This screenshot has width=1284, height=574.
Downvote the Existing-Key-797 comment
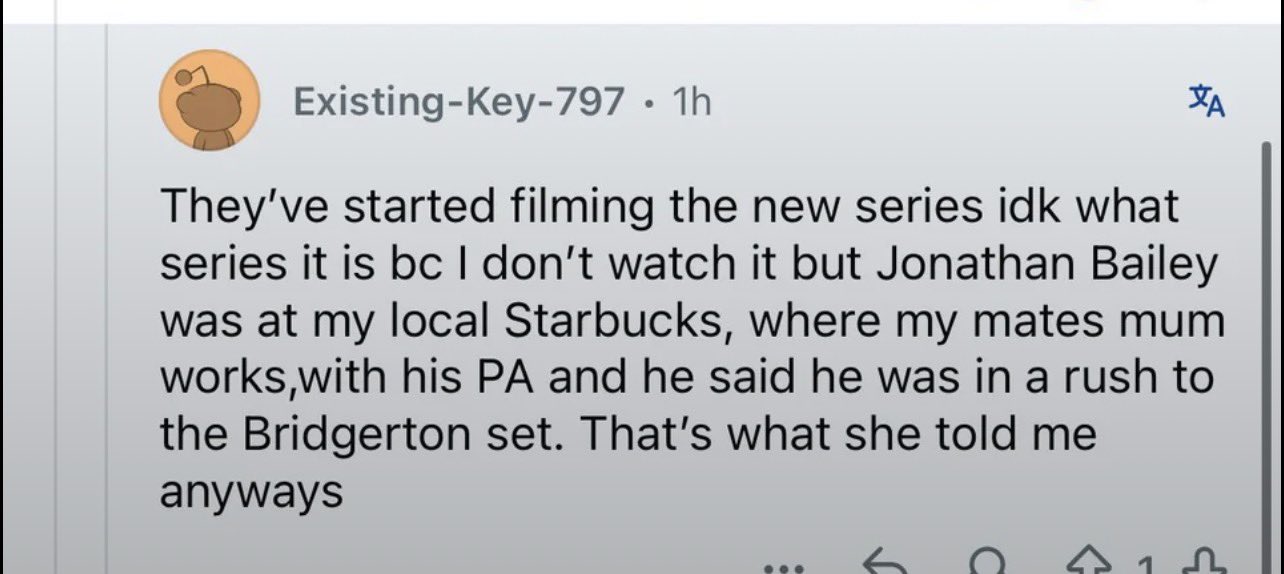click(x=1205, y=566)
